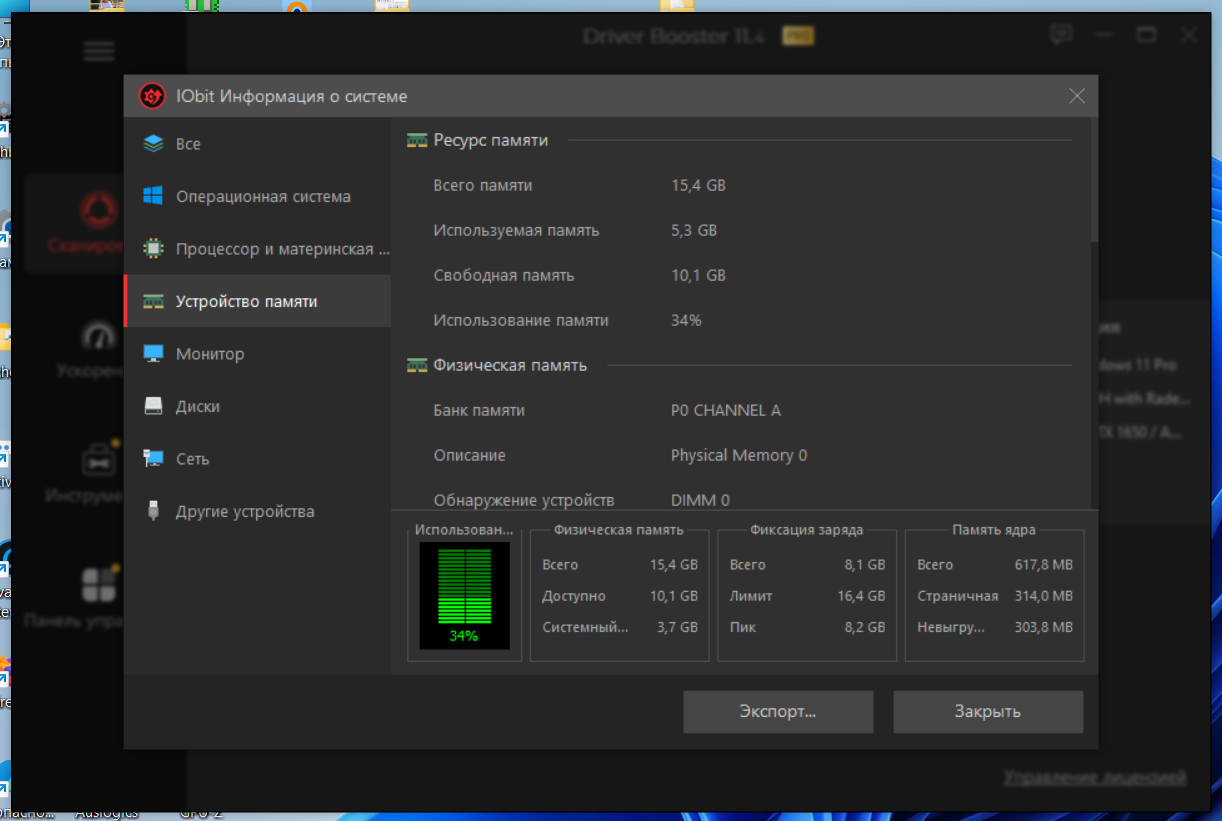
Task: Click the 'Свободная память' value 10,1 GB
Action: [698, 276]
